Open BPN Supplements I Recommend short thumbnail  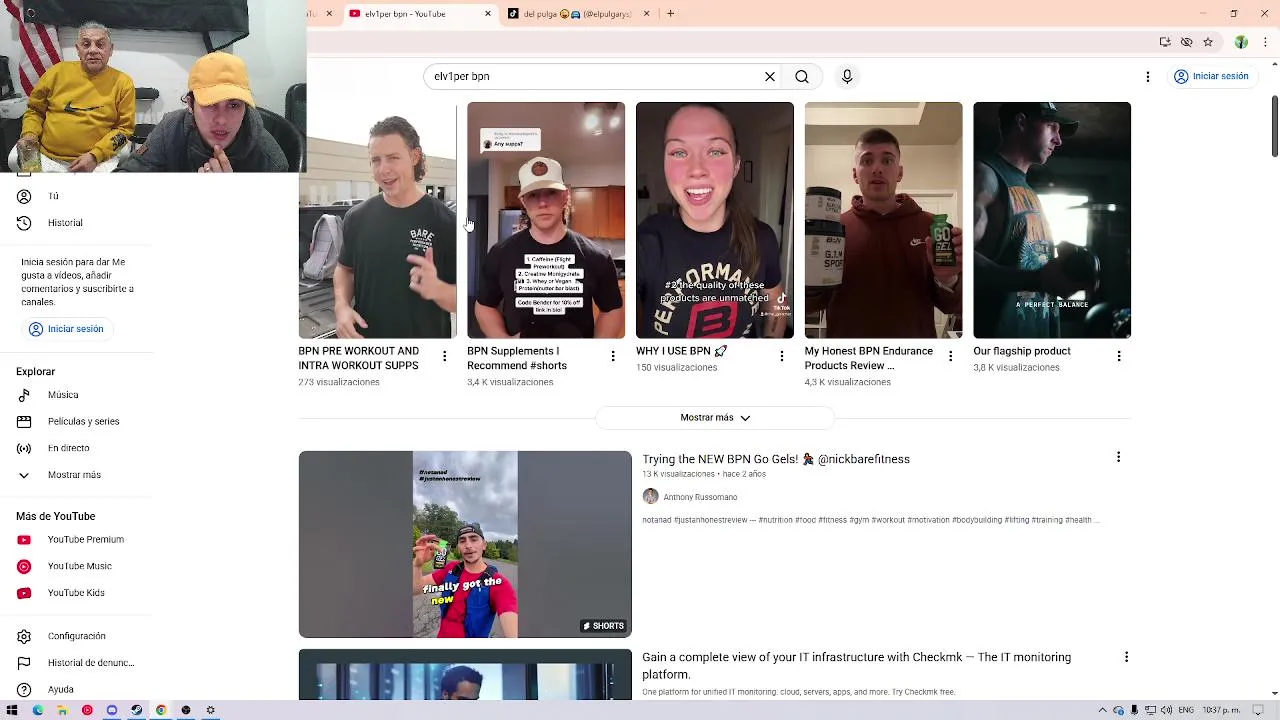(546, 220)
